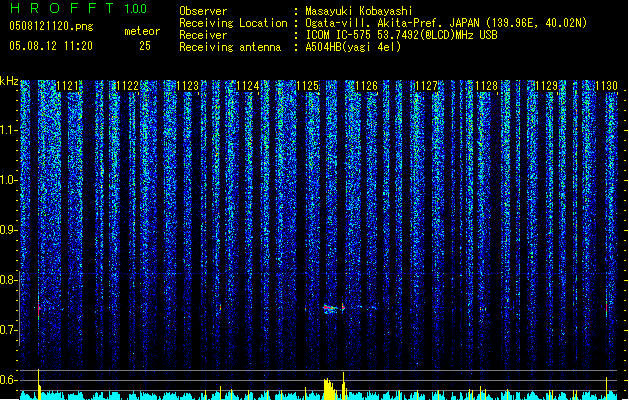
Task: Click time marker 1123
Action: [x=187, y=86]
